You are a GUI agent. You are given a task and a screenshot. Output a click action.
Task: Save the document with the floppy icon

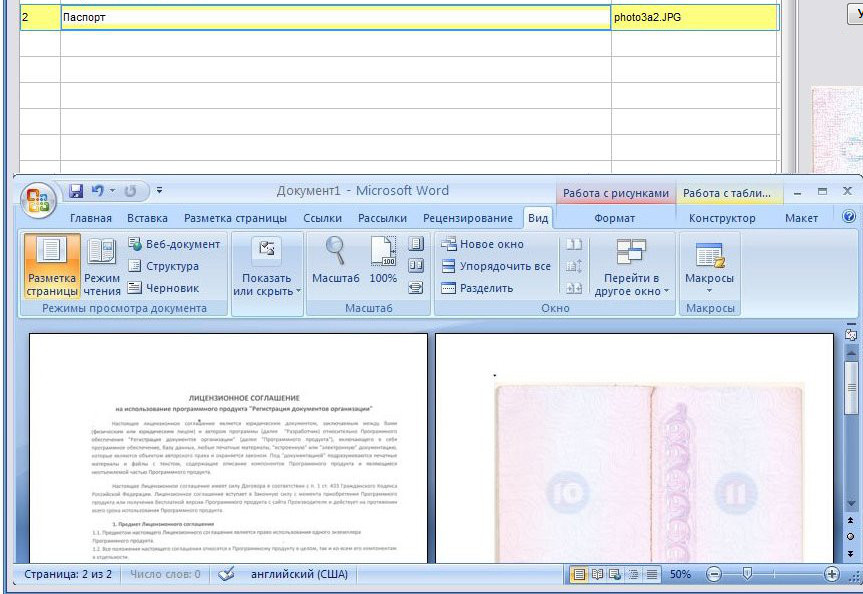click(76, 190)
